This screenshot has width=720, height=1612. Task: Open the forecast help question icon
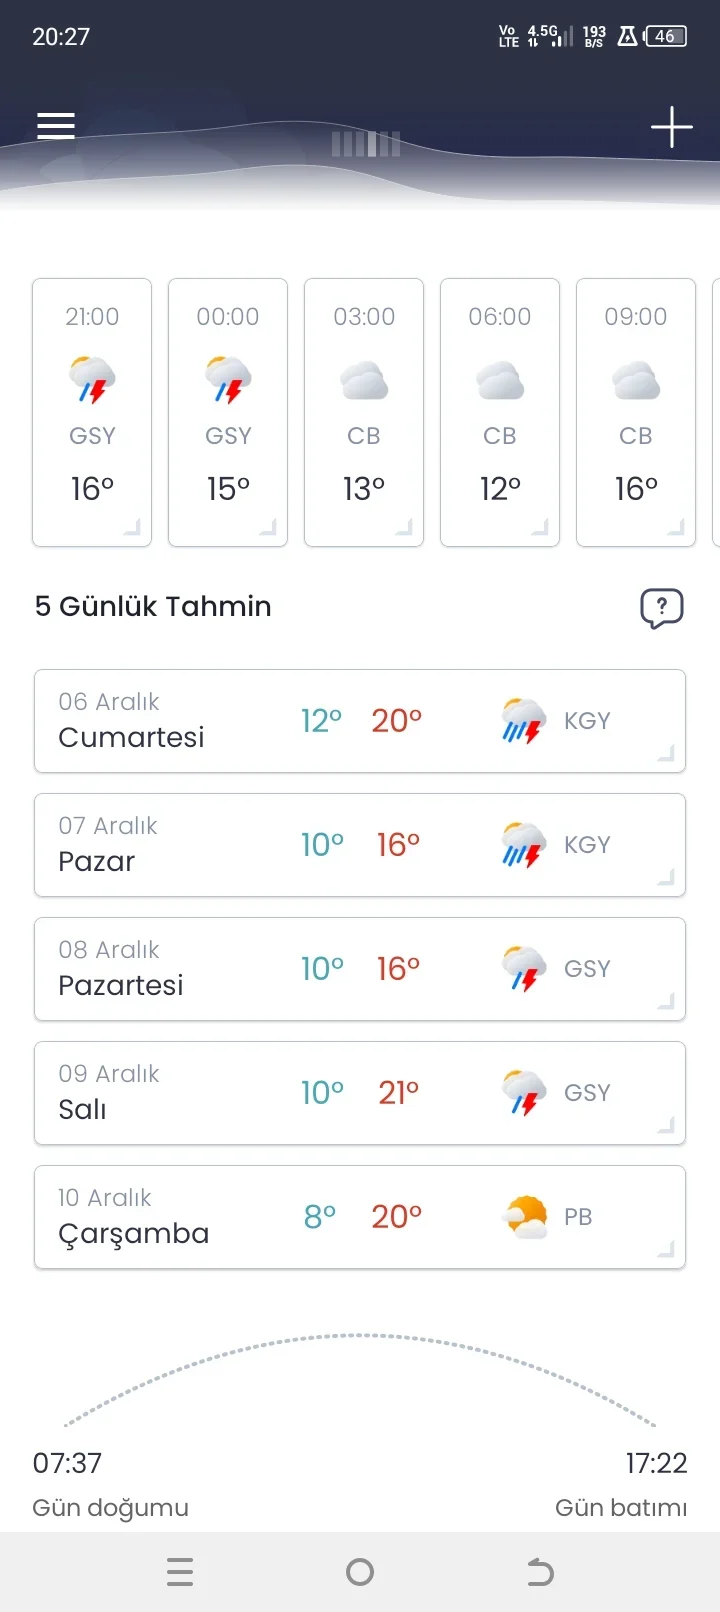pyautogui.click(x=661, y=607)
